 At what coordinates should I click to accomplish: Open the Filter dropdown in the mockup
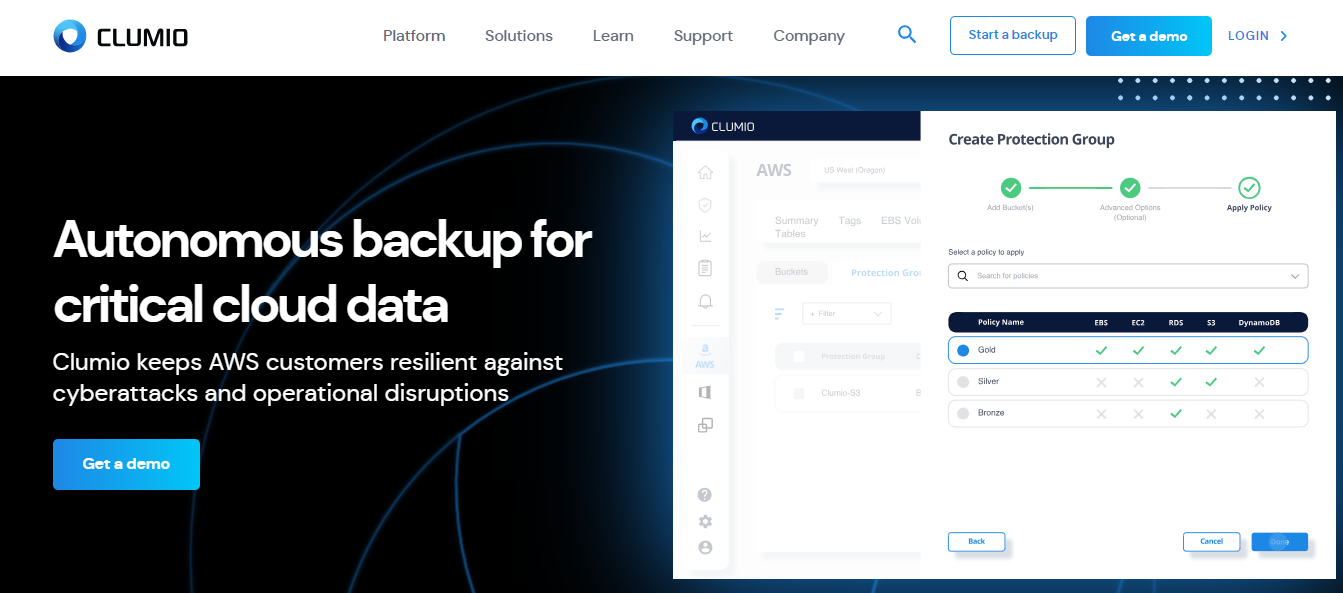coord(846,314)
